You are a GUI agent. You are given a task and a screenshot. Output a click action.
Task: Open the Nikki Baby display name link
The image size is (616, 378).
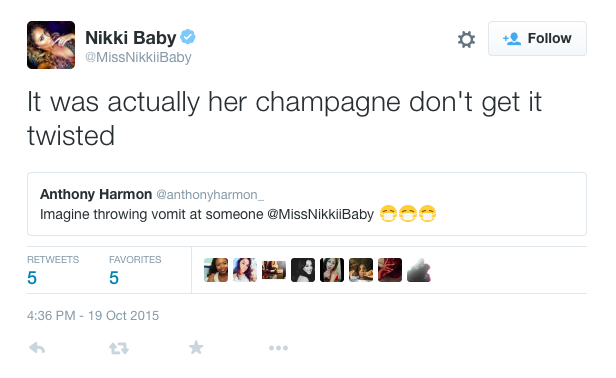pos(130,38)
